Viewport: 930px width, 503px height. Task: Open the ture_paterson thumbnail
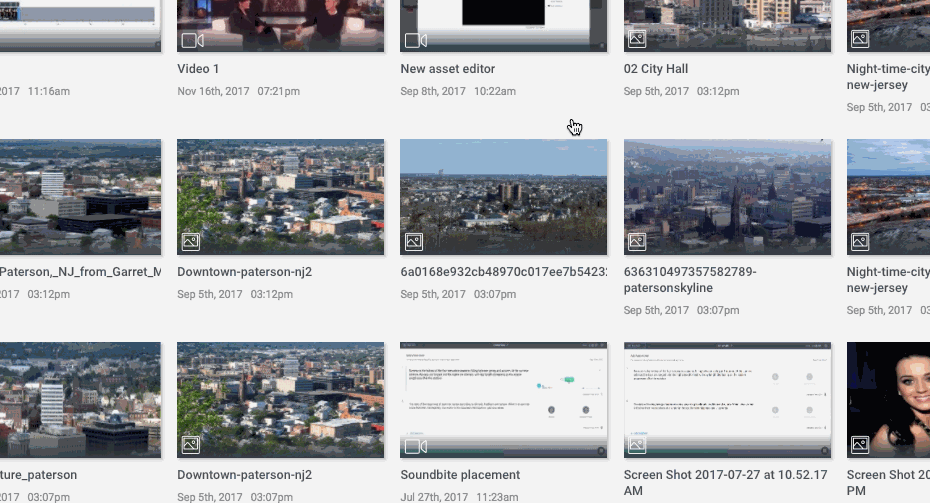(x=80, y=400)
